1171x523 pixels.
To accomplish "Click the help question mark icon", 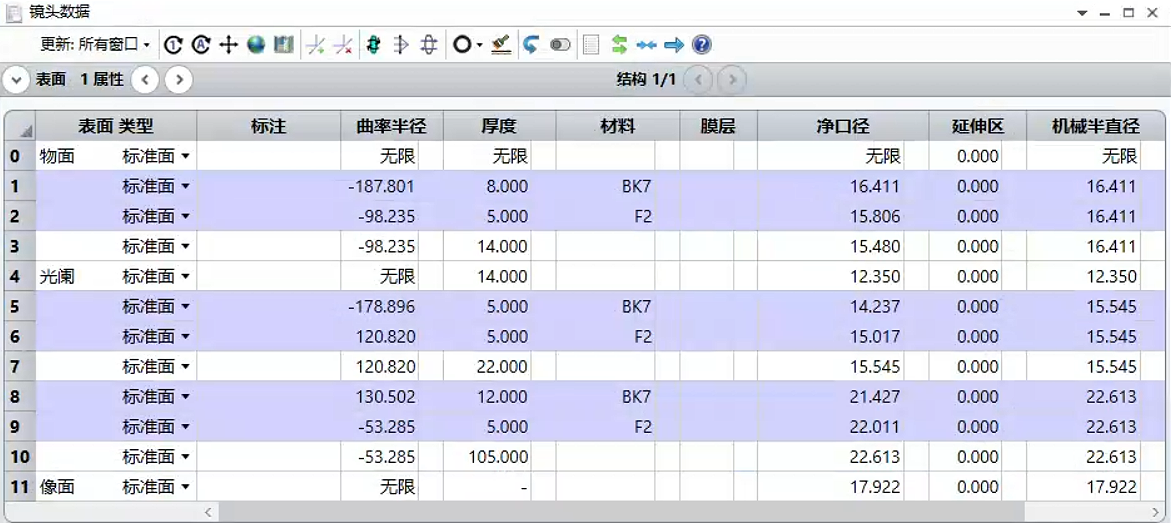I will pos(701,45).
